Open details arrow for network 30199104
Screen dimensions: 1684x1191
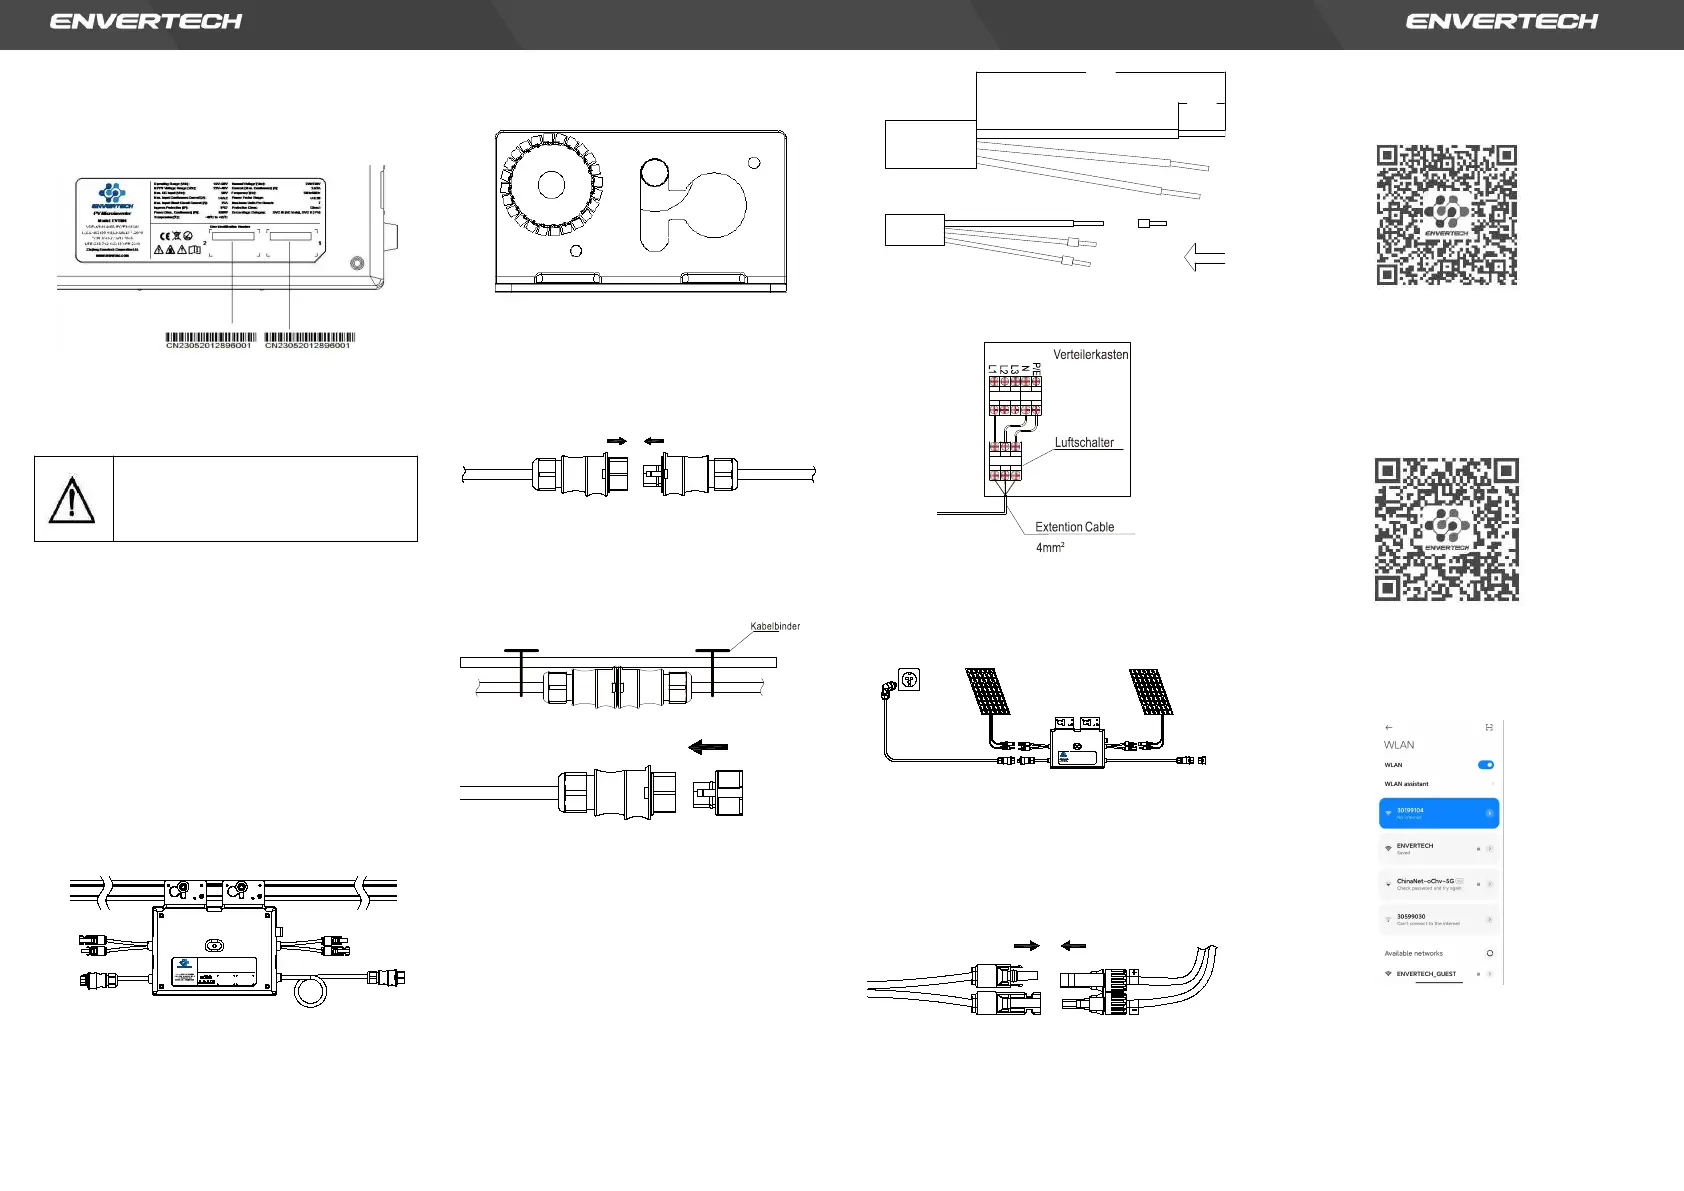pyautogui.click(x=1489, y=813)
